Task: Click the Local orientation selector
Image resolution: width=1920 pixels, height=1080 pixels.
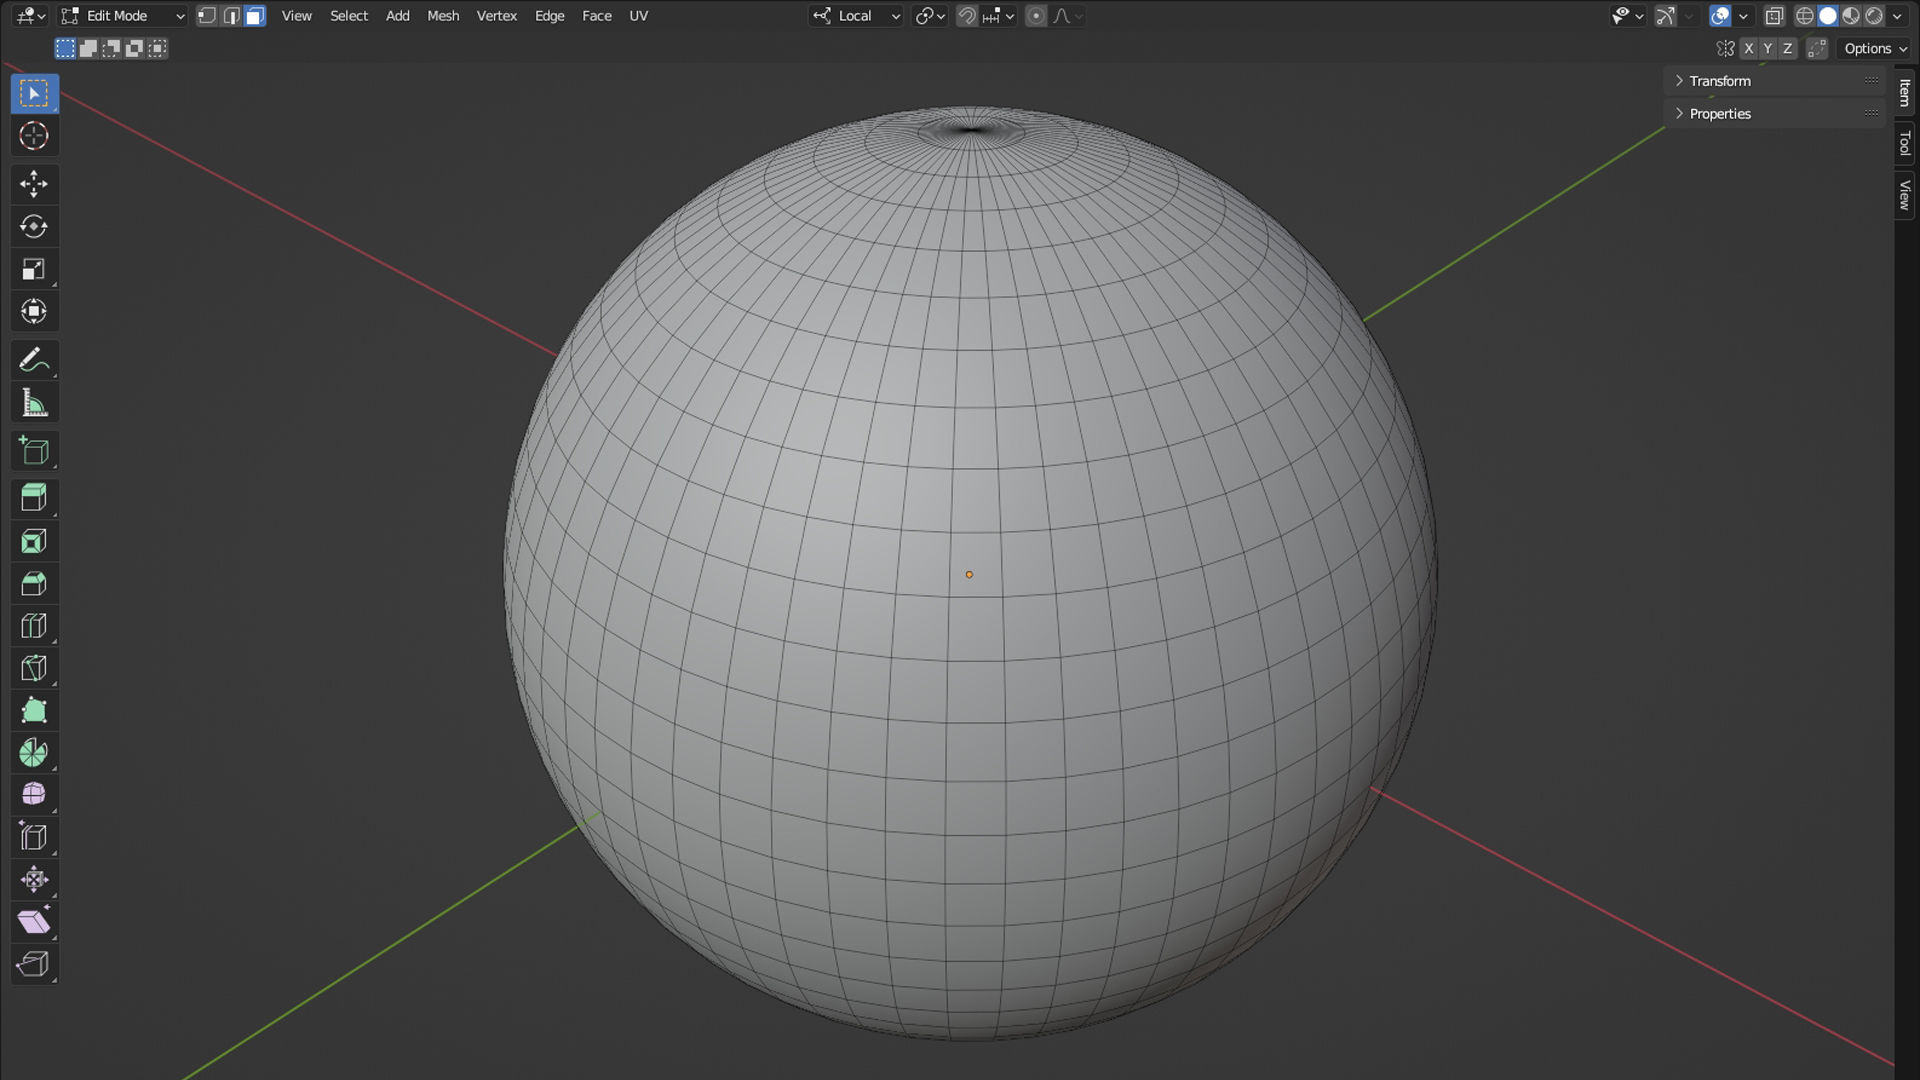Action: [856, 16]
